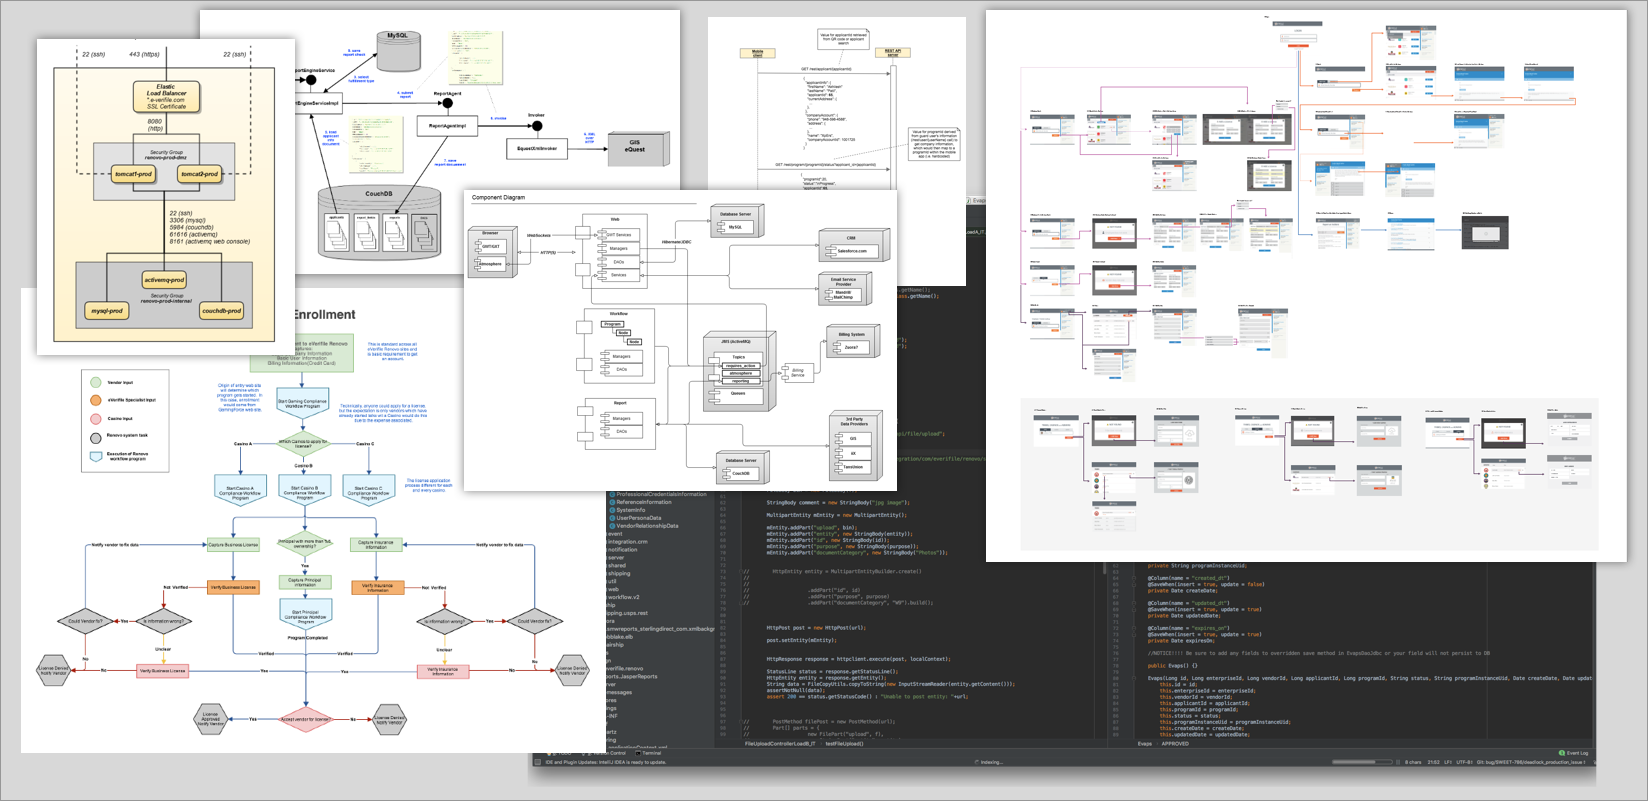Select VendorRelationshipData in project tree
This screenshot has height=801, width=1648.
click(647, 526)
